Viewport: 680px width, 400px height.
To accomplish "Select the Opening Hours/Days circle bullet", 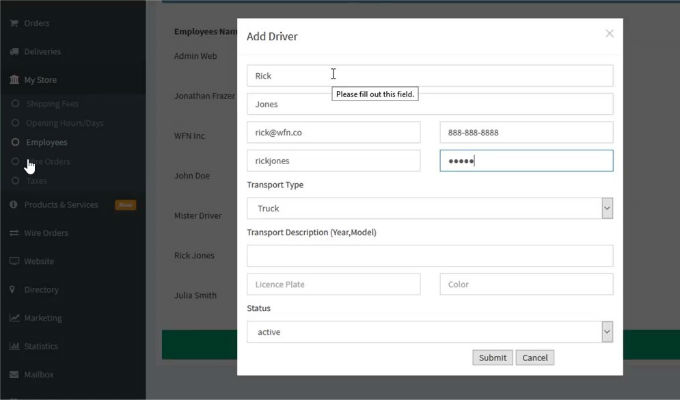I will click(x=15, y=123).
